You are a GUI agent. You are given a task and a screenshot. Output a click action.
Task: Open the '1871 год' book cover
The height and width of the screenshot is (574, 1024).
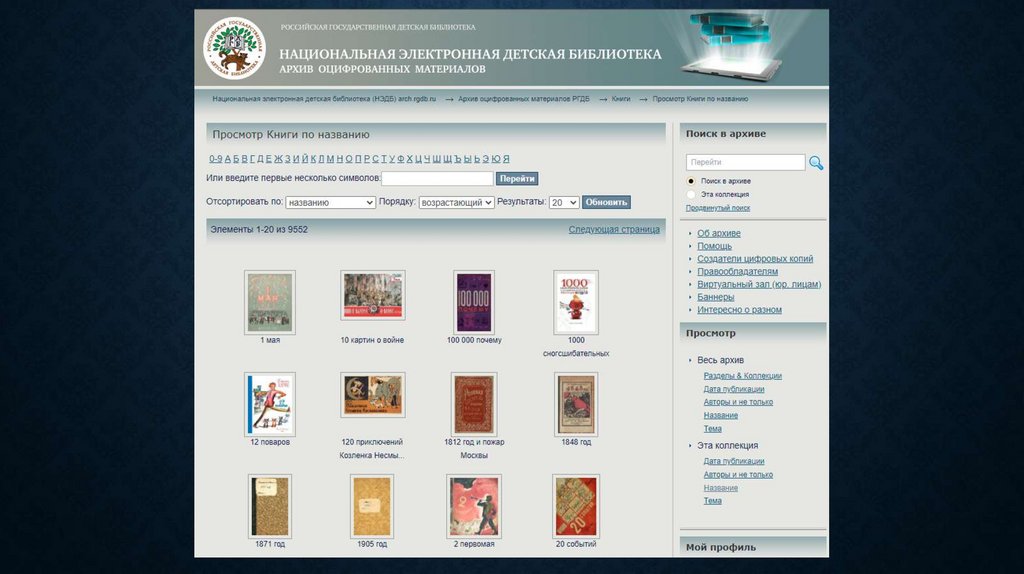click(x=270, y=506)
